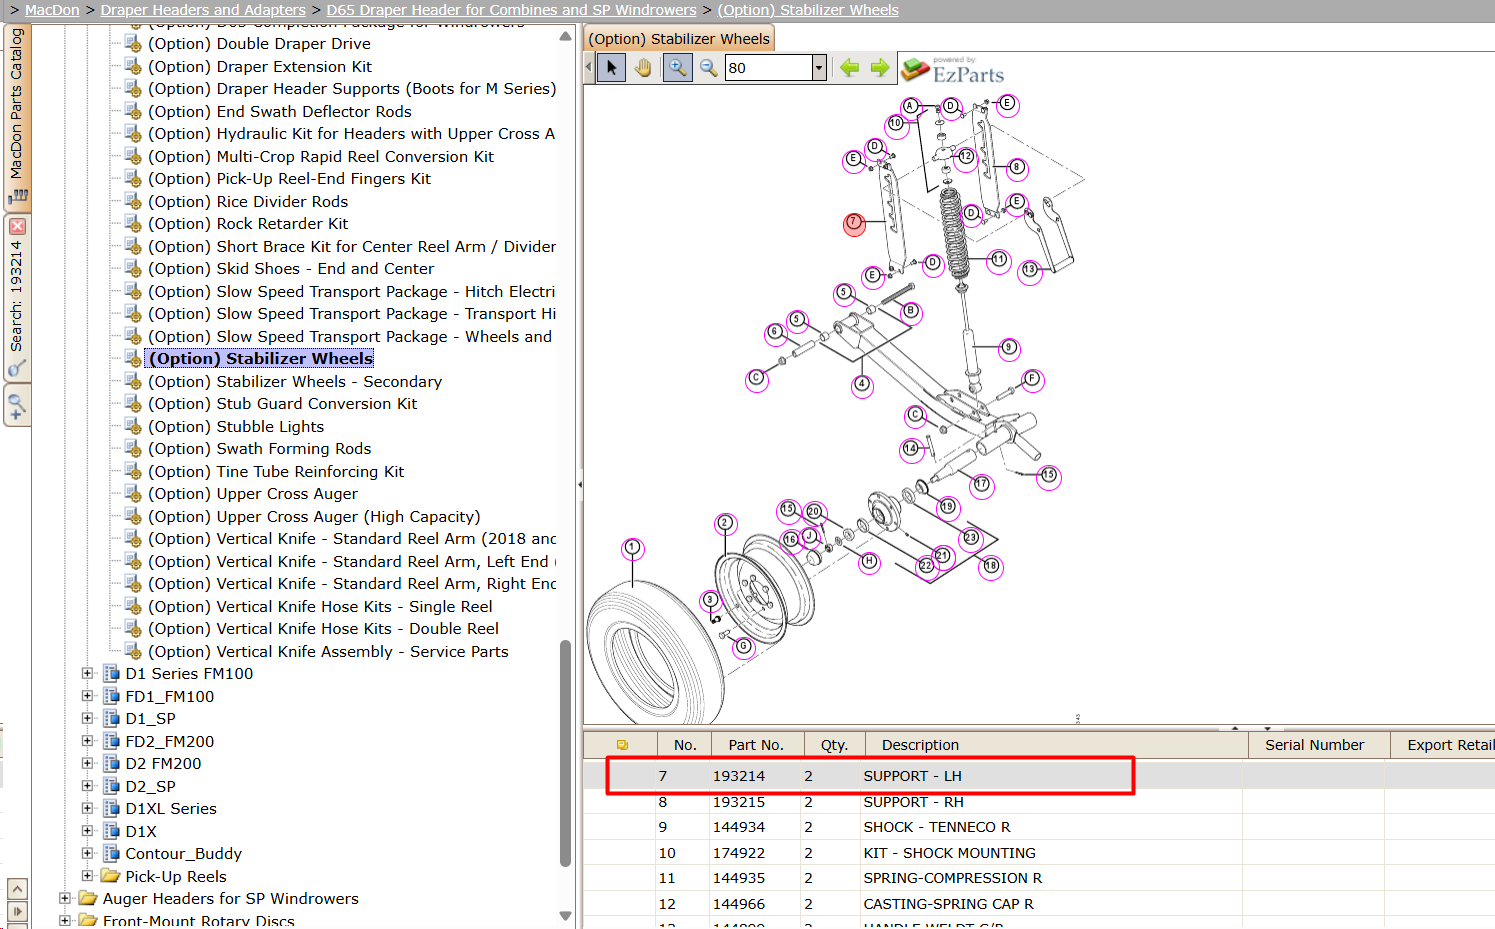Activate the hand pan tool
Screen dimensions: 1495x929
pyautogui.click(x=643, y=68)
